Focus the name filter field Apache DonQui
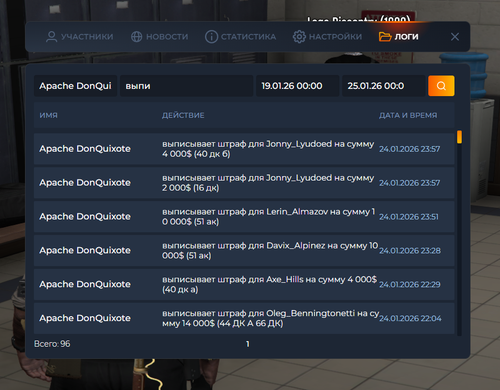Screen dimensions: 500x390 tap(75, 86)
